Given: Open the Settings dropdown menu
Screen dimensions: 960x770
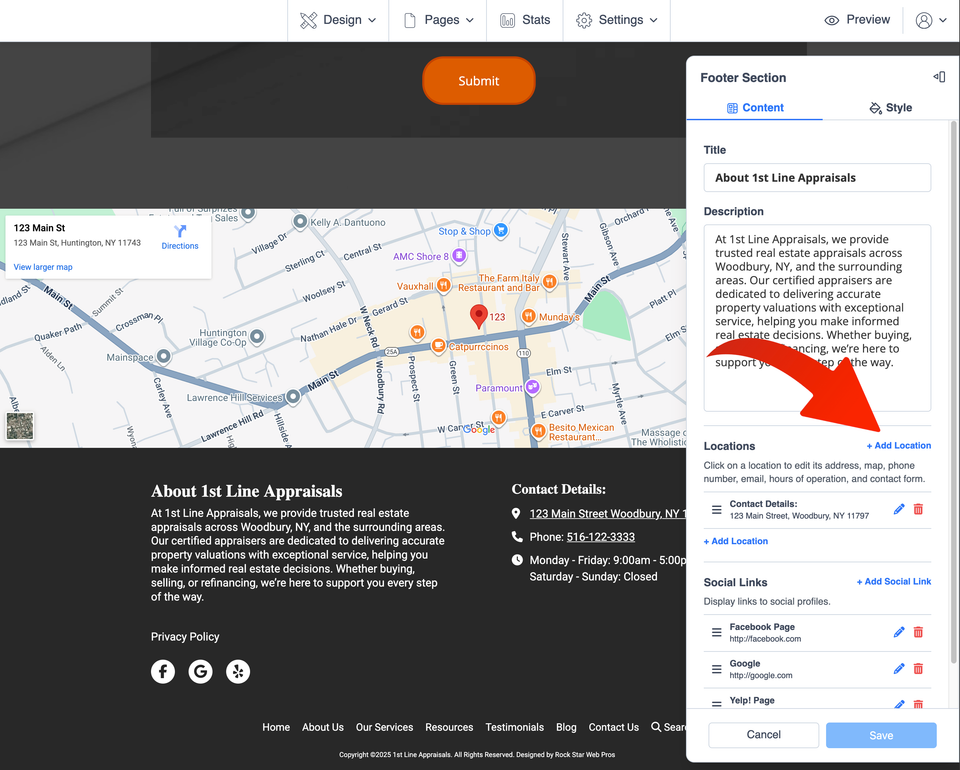Looking at the screenshot, I should [x=617, y=20].
